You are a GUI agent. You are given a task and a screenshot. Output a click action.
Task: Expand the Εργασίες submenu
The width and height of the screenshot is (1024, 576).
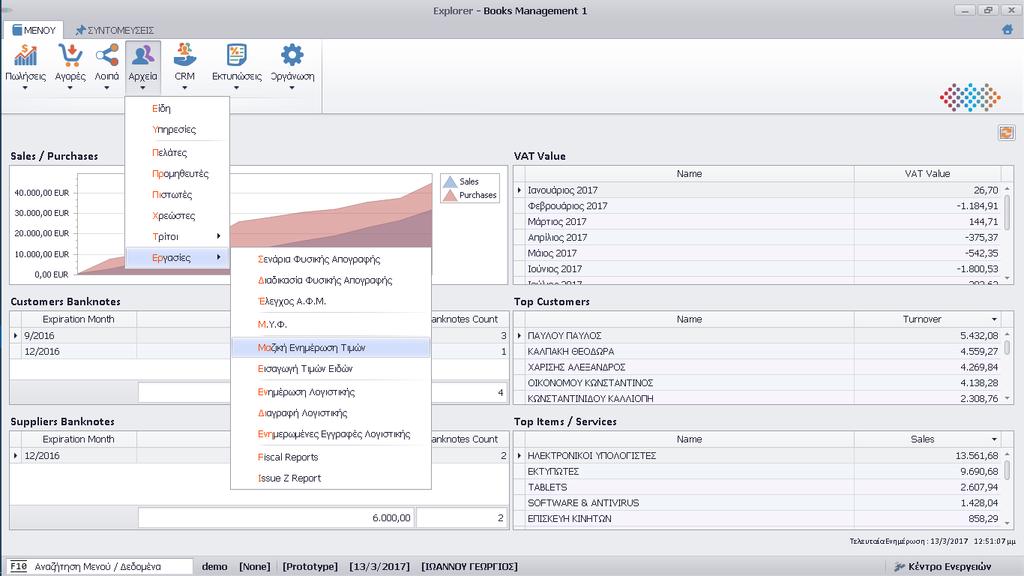[x=177, y=257]
